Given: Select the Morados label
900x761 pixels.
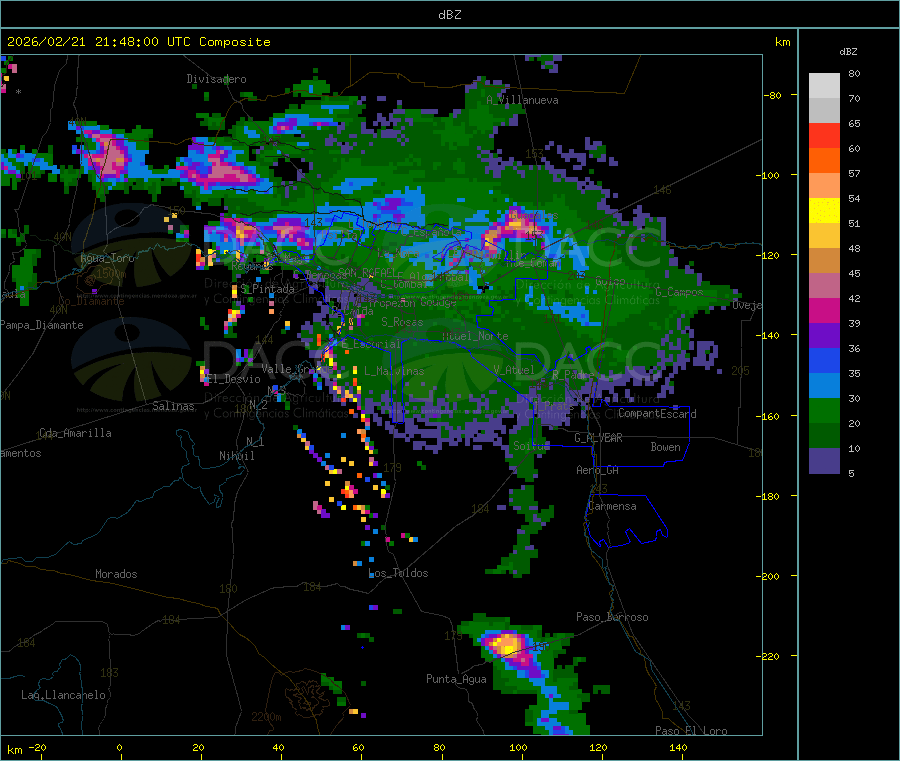Looking at the screenshot, I should point(116,574).
